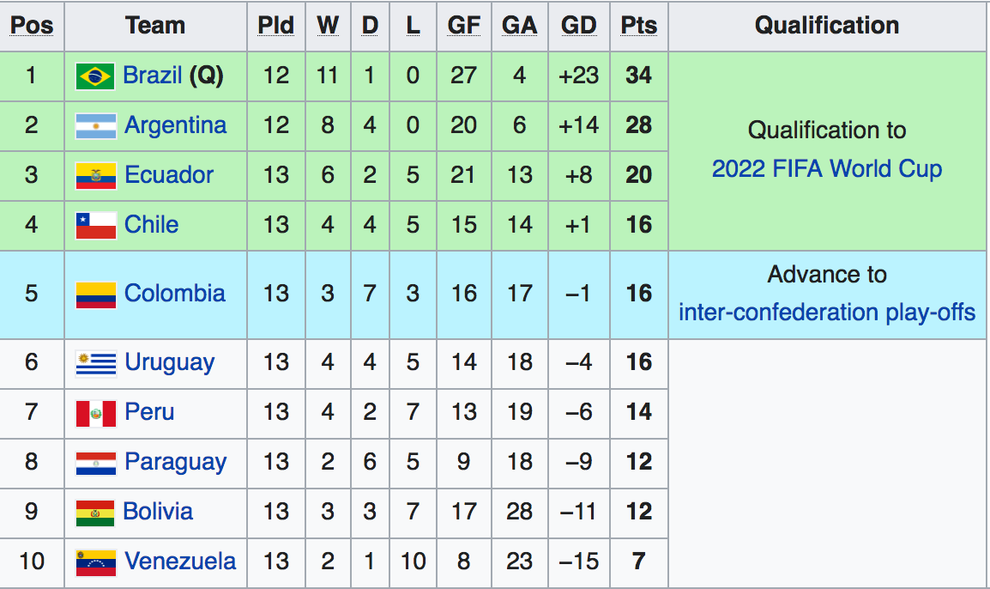Viewport: 990px width, 589px height.
Task: Click the Chile flag icon
Action: click(95, 225)
